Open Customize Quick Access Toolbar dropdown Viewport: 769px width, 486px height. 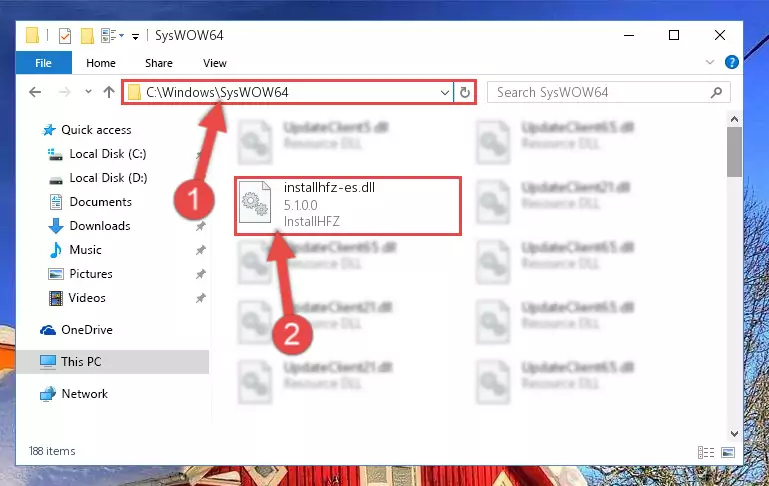tap(135, 36)
